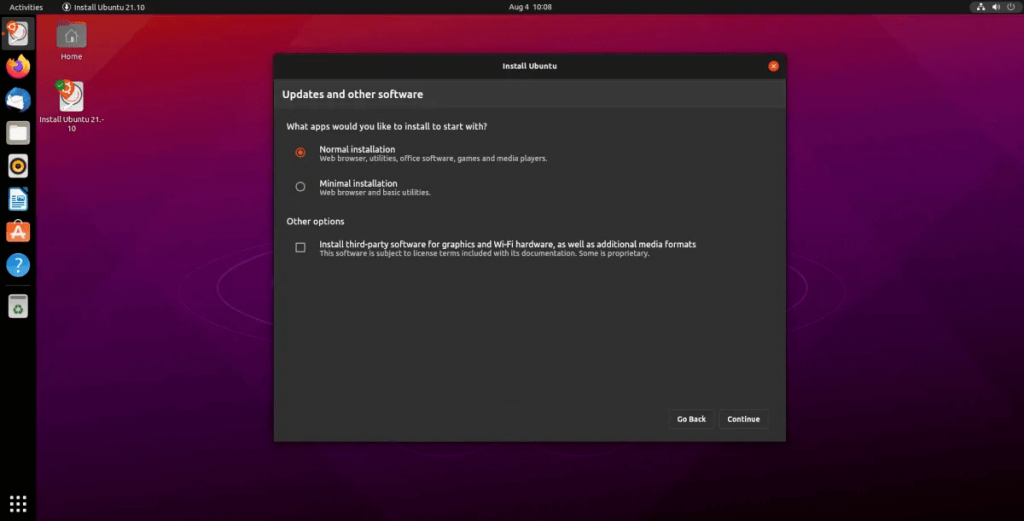Open Ubuntu Software store from dock
1024x521 pixels.
point(18,232)
